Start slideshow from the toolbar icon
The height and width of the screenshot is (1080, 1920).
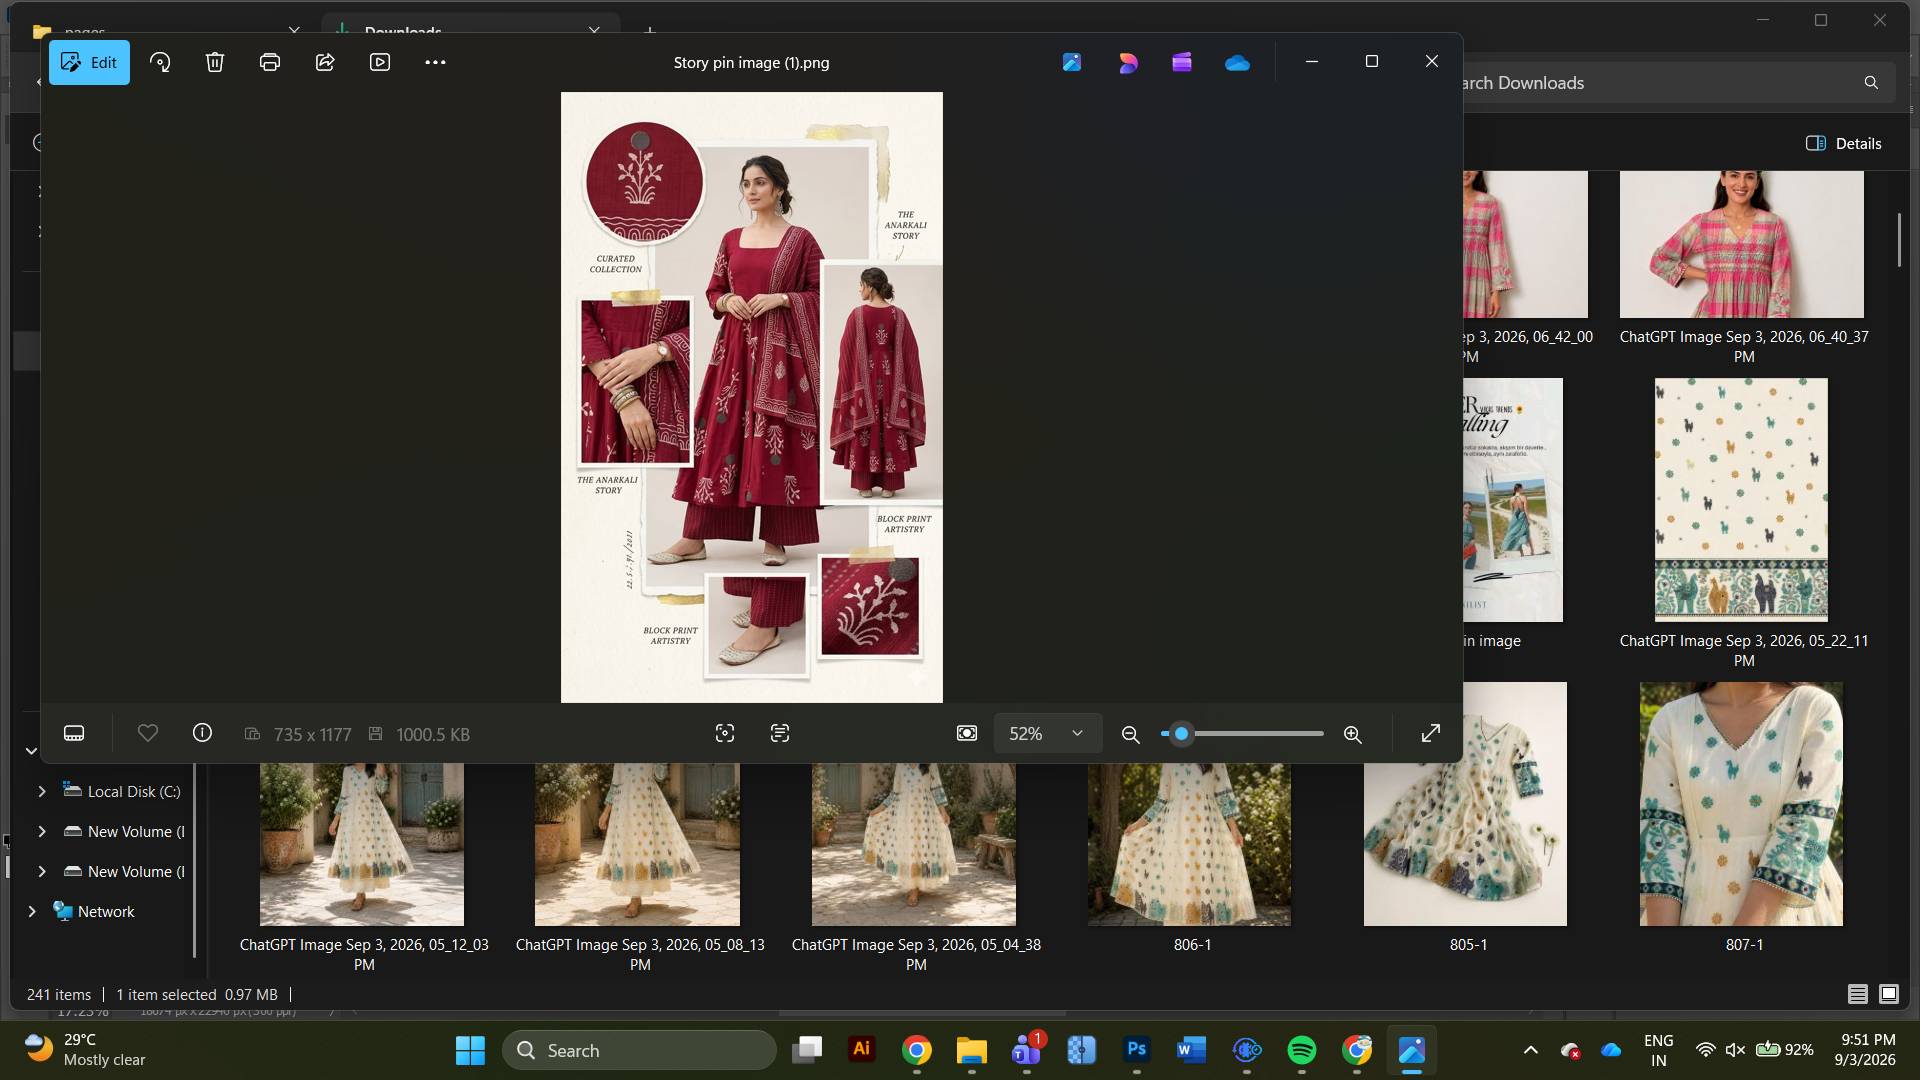tap(380, 62)
